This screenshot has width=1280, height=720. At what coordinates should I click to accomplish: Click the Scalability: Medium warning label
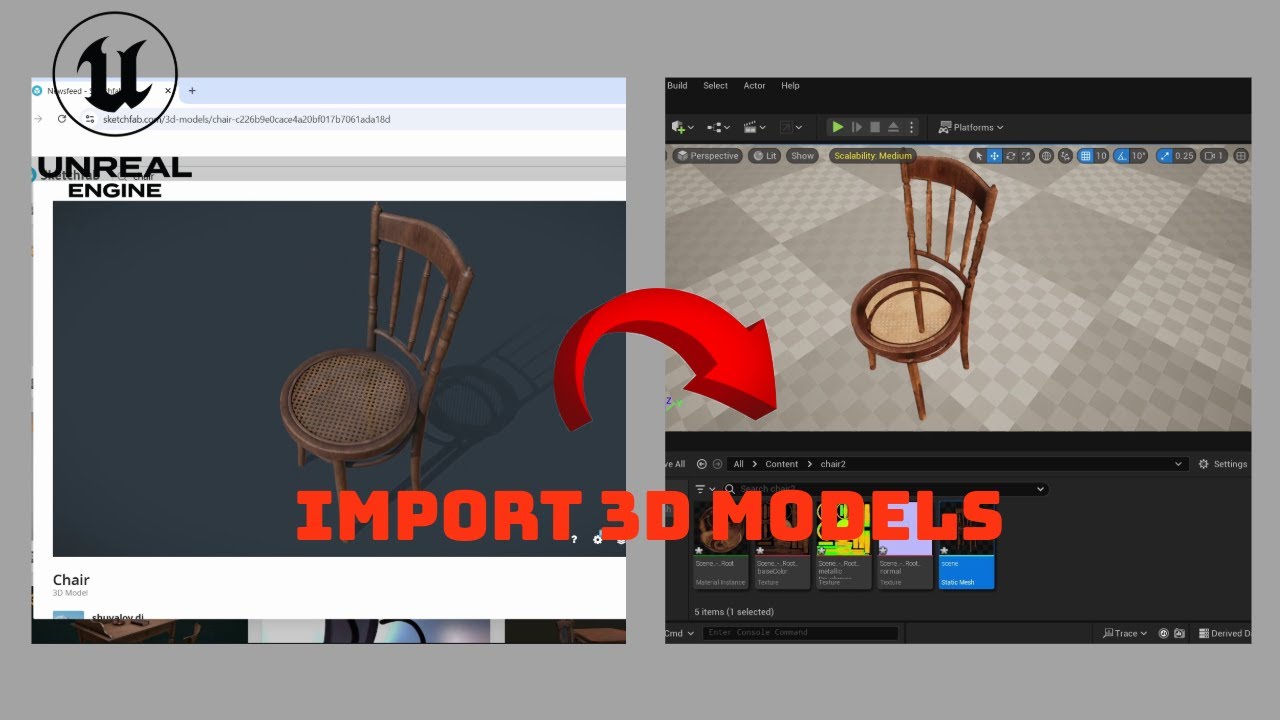[873, 156]
